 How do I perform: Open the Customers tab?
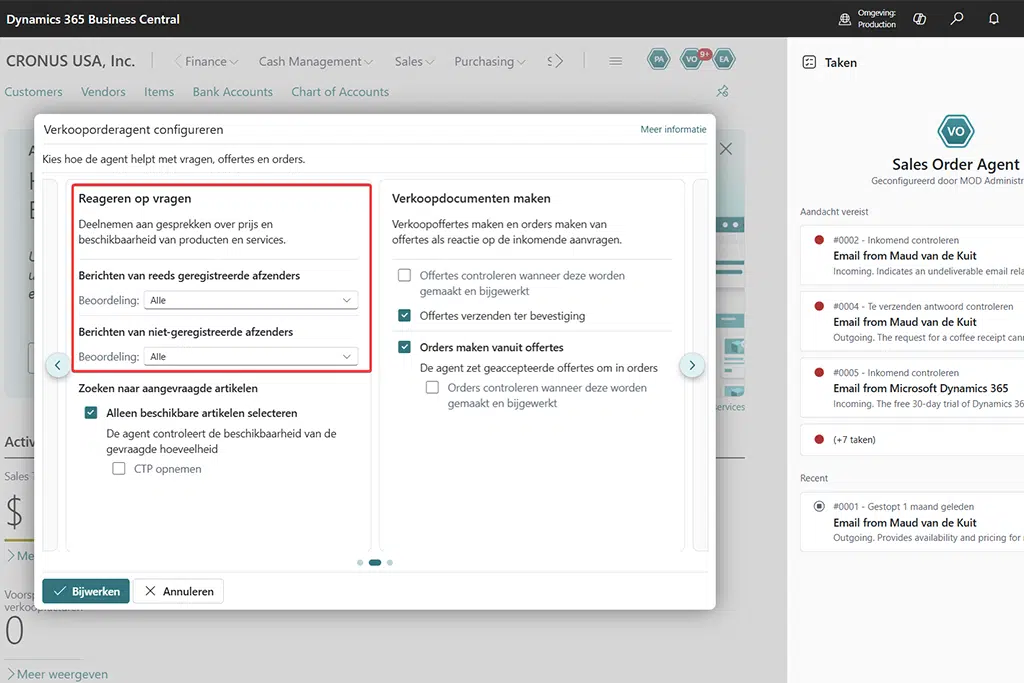(x=33, y=92)
